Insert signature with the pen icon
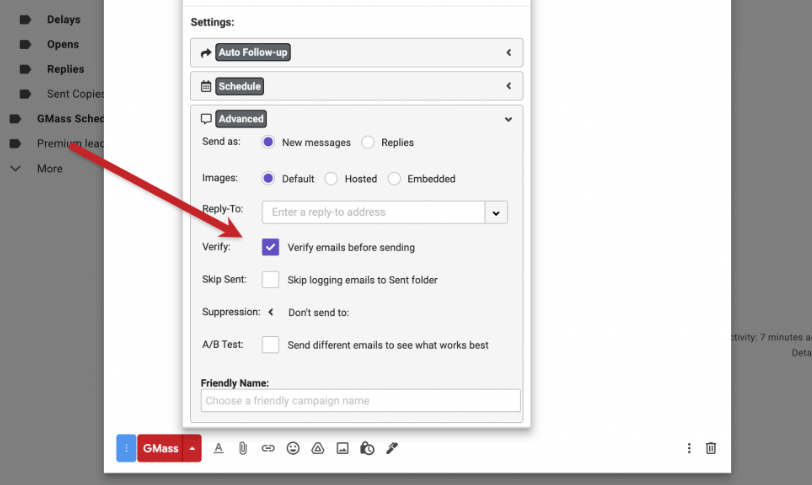The image size is (812, 485). click(x=392, y=448)
